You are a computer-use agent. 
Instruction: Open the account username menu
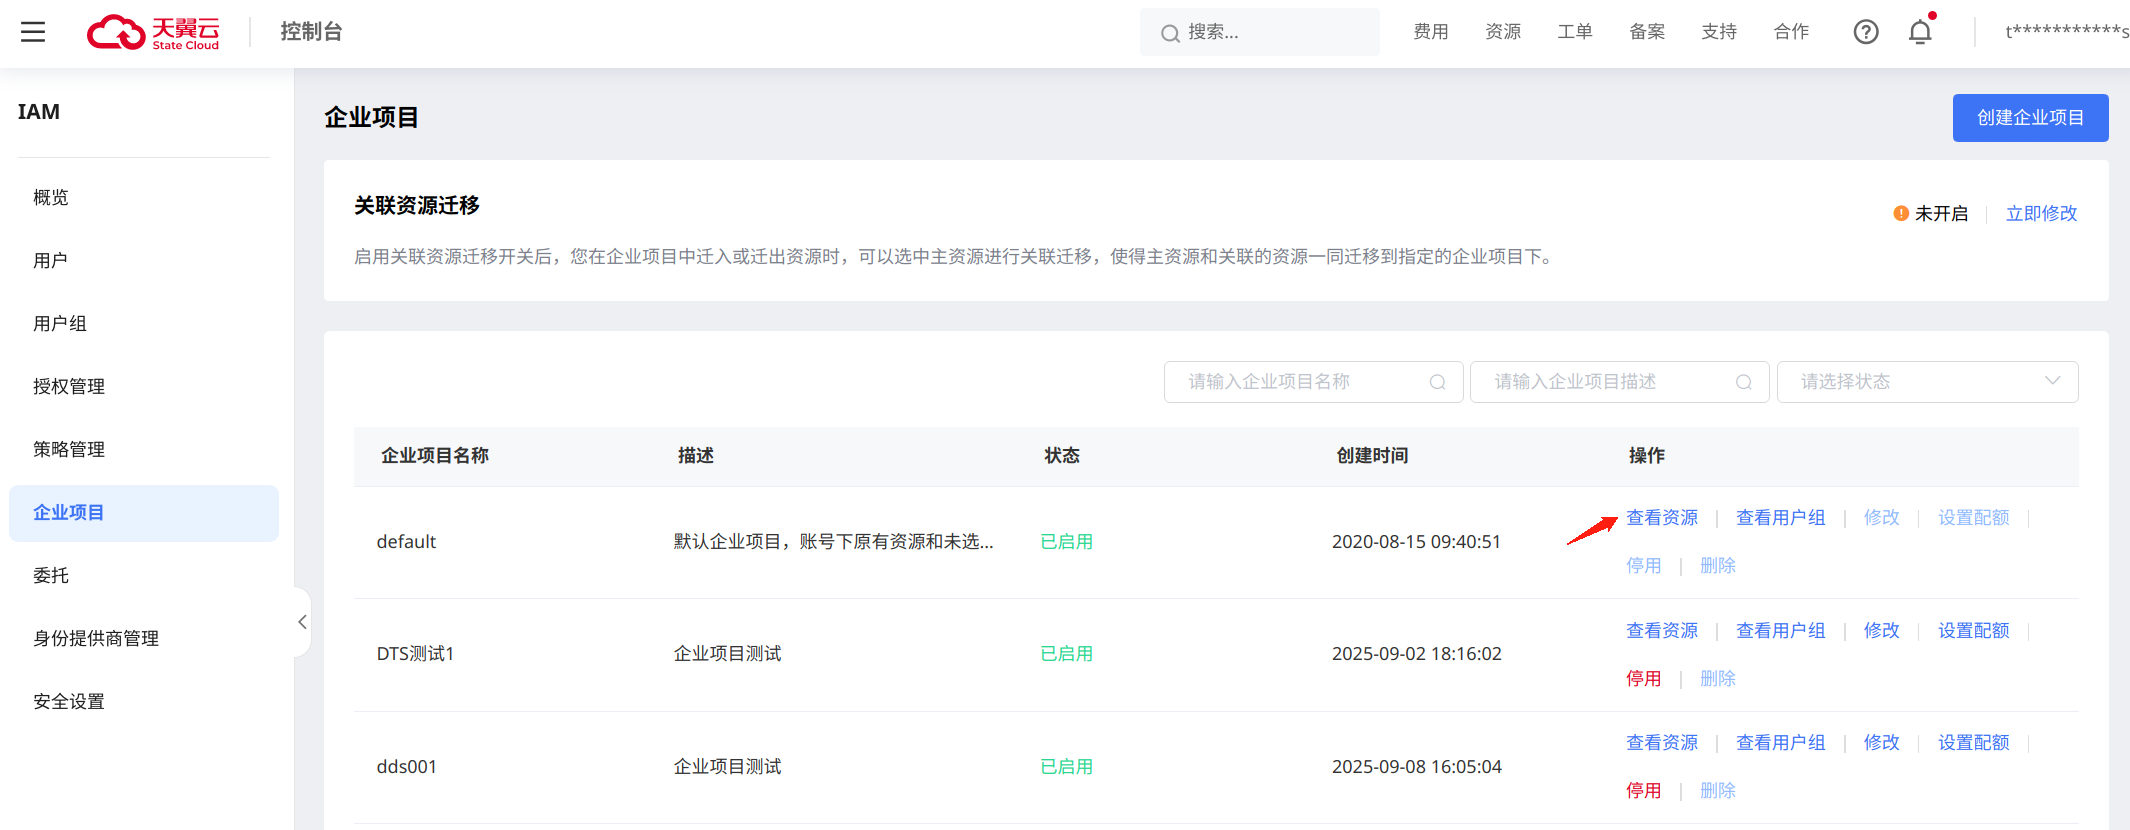pyautogui.click(x=2066, y=32)
